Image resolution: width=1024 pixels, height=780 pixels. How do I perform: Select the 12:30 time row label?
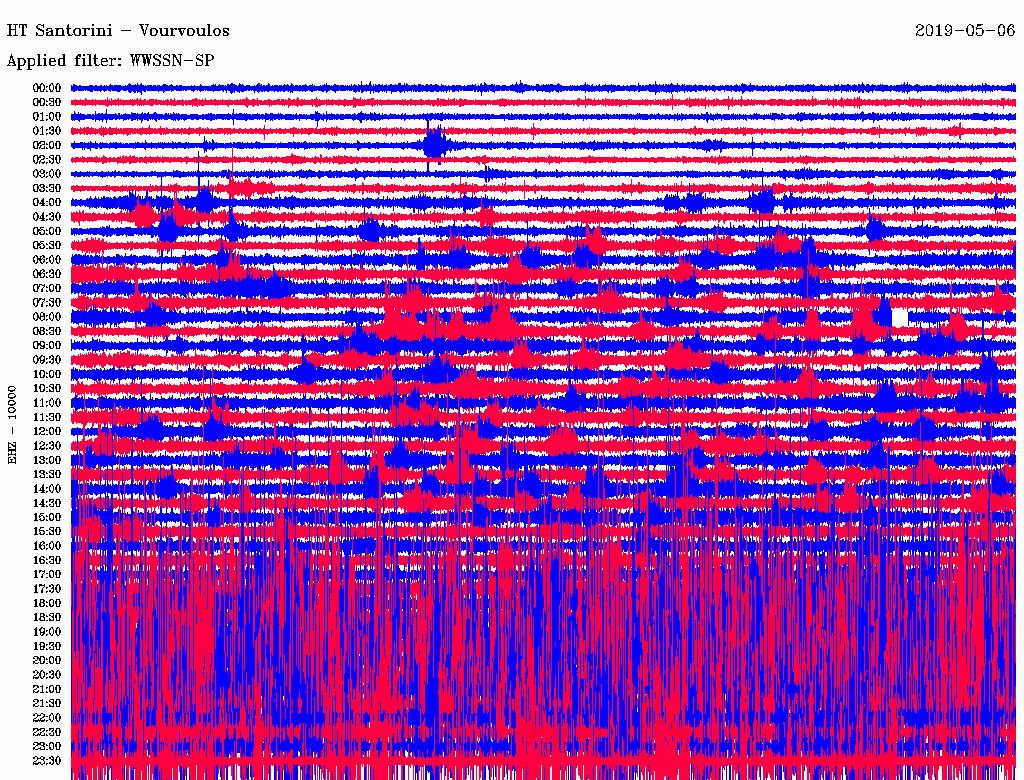[47, 446]
